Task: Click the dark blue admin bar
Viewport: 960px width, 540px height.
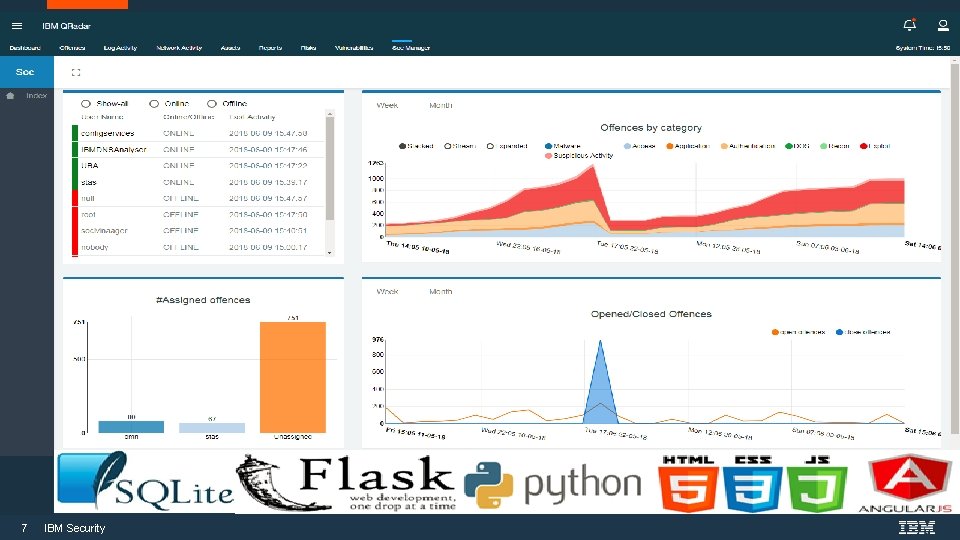Action: pyautogui.click(x=131, y=427)
